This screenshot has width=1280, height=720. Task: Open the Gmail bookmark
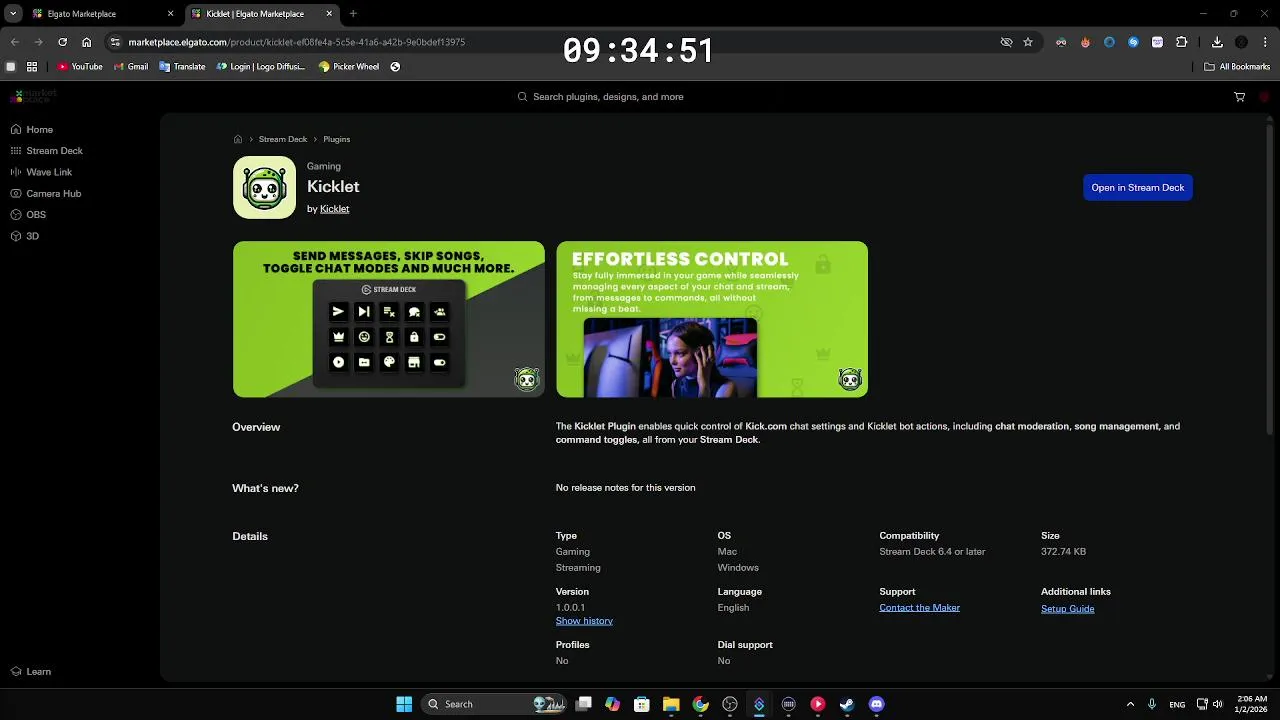click(x=130, y=67)
